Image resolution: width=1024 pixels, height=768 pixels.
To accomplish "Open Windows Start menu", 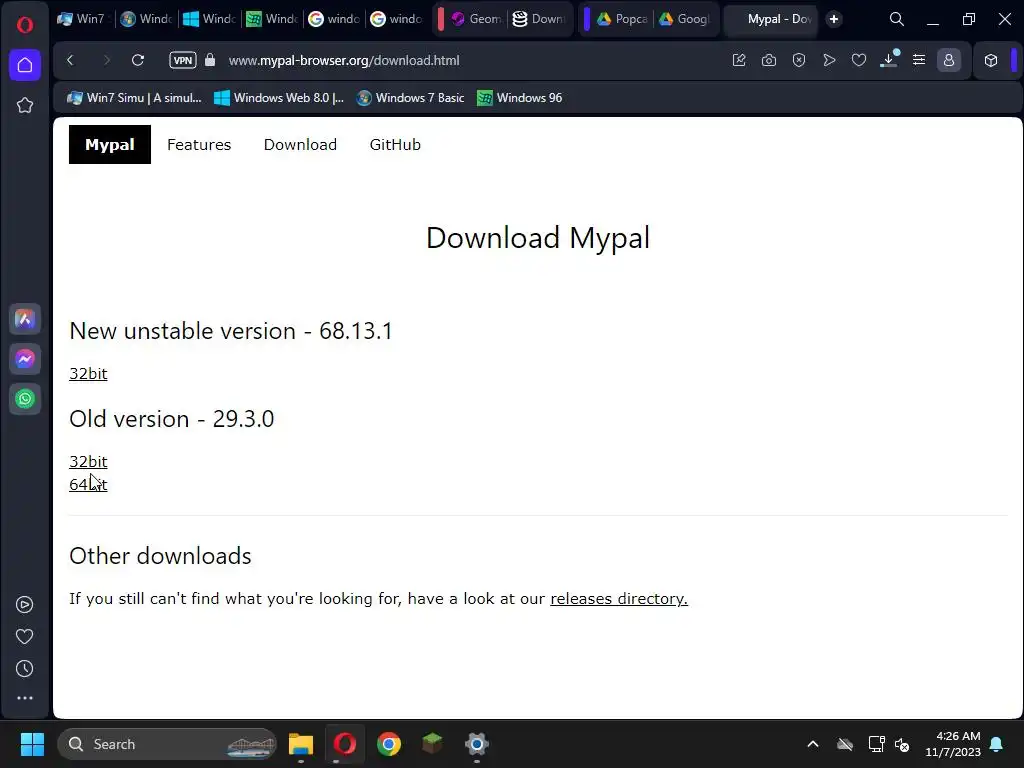I will click(32, 744).
